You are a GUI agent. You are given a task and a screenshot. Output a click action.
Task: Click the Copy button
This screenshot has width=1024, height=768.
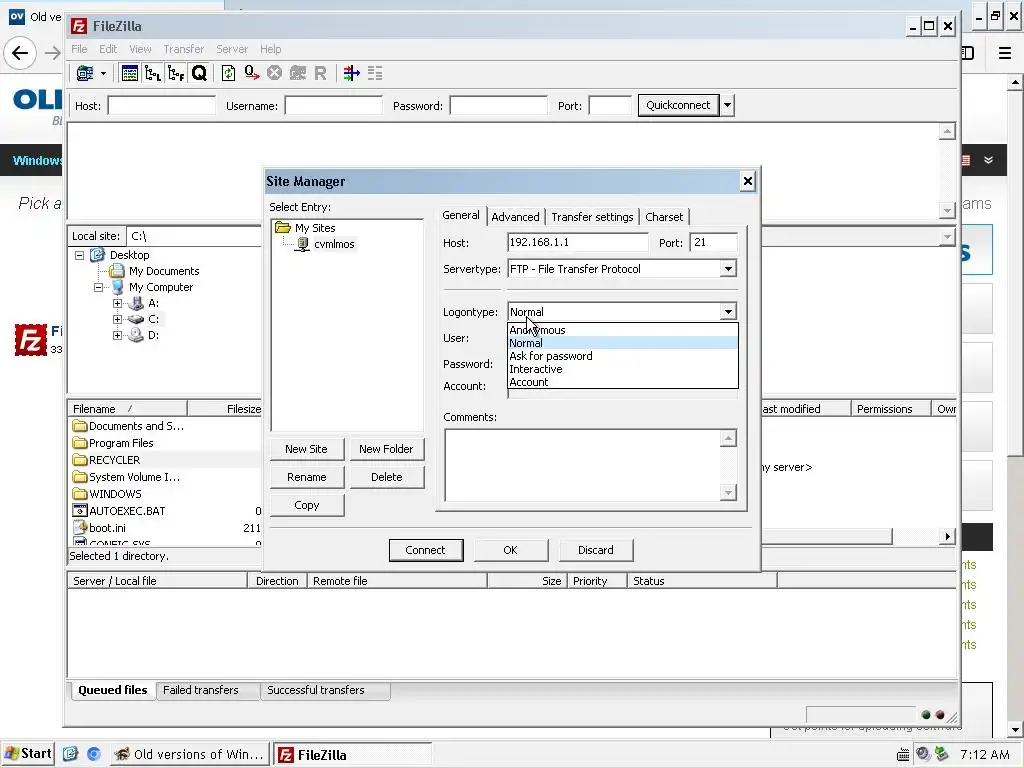point(306,505)
